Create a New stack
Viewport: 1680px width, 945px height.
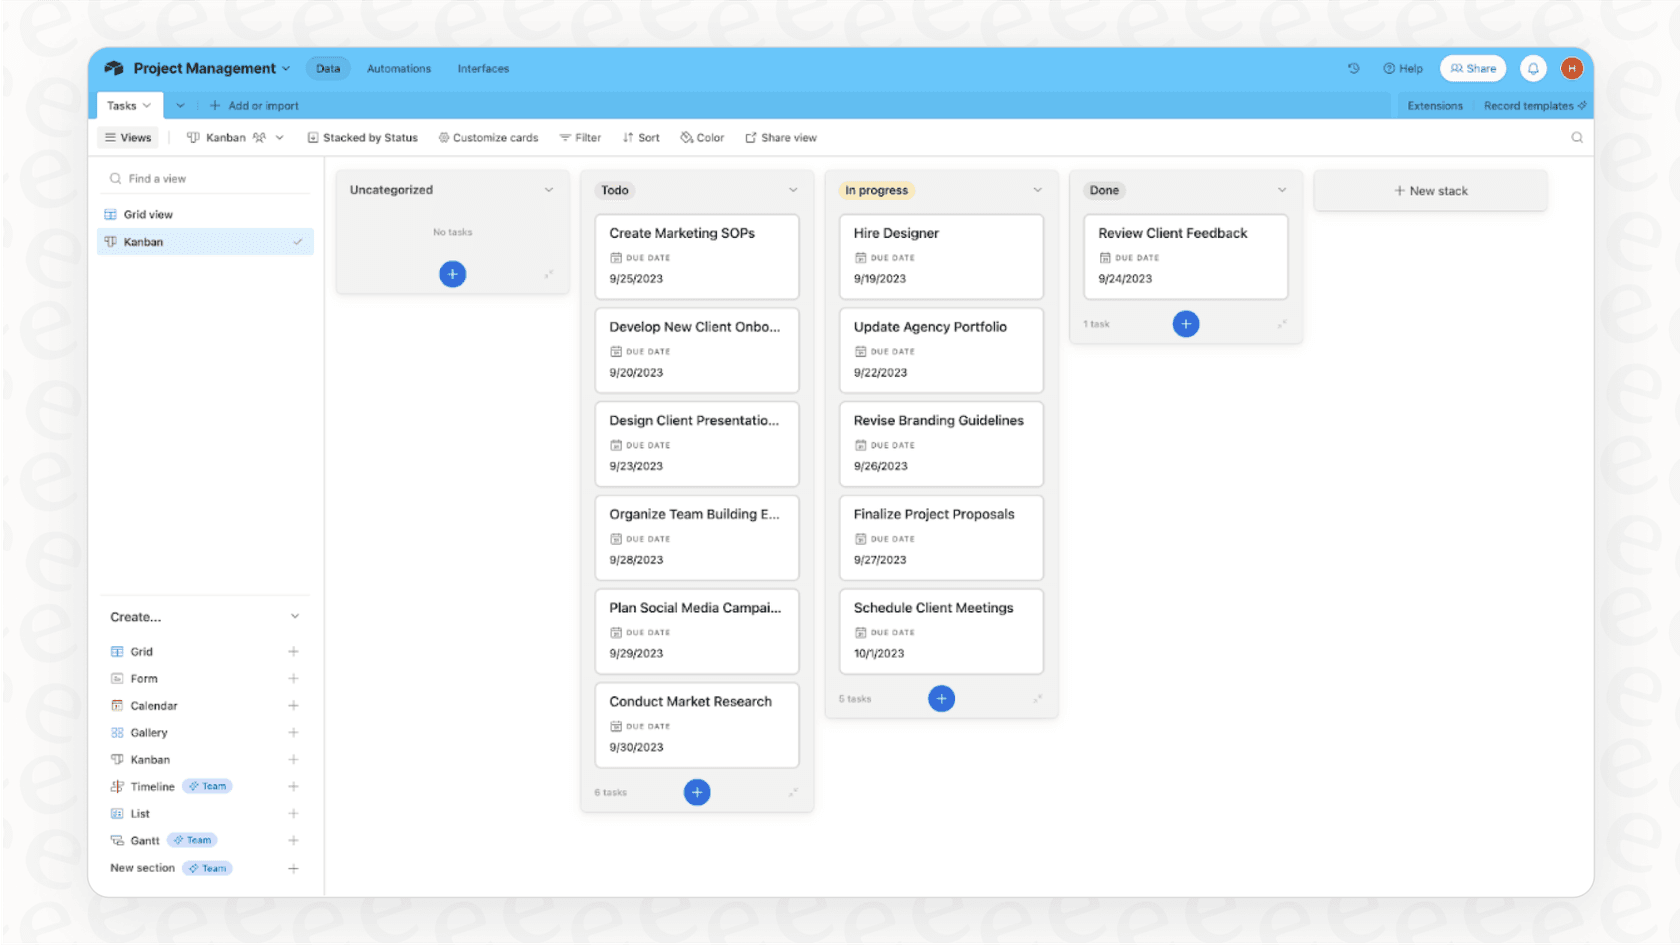(1430, 190)
